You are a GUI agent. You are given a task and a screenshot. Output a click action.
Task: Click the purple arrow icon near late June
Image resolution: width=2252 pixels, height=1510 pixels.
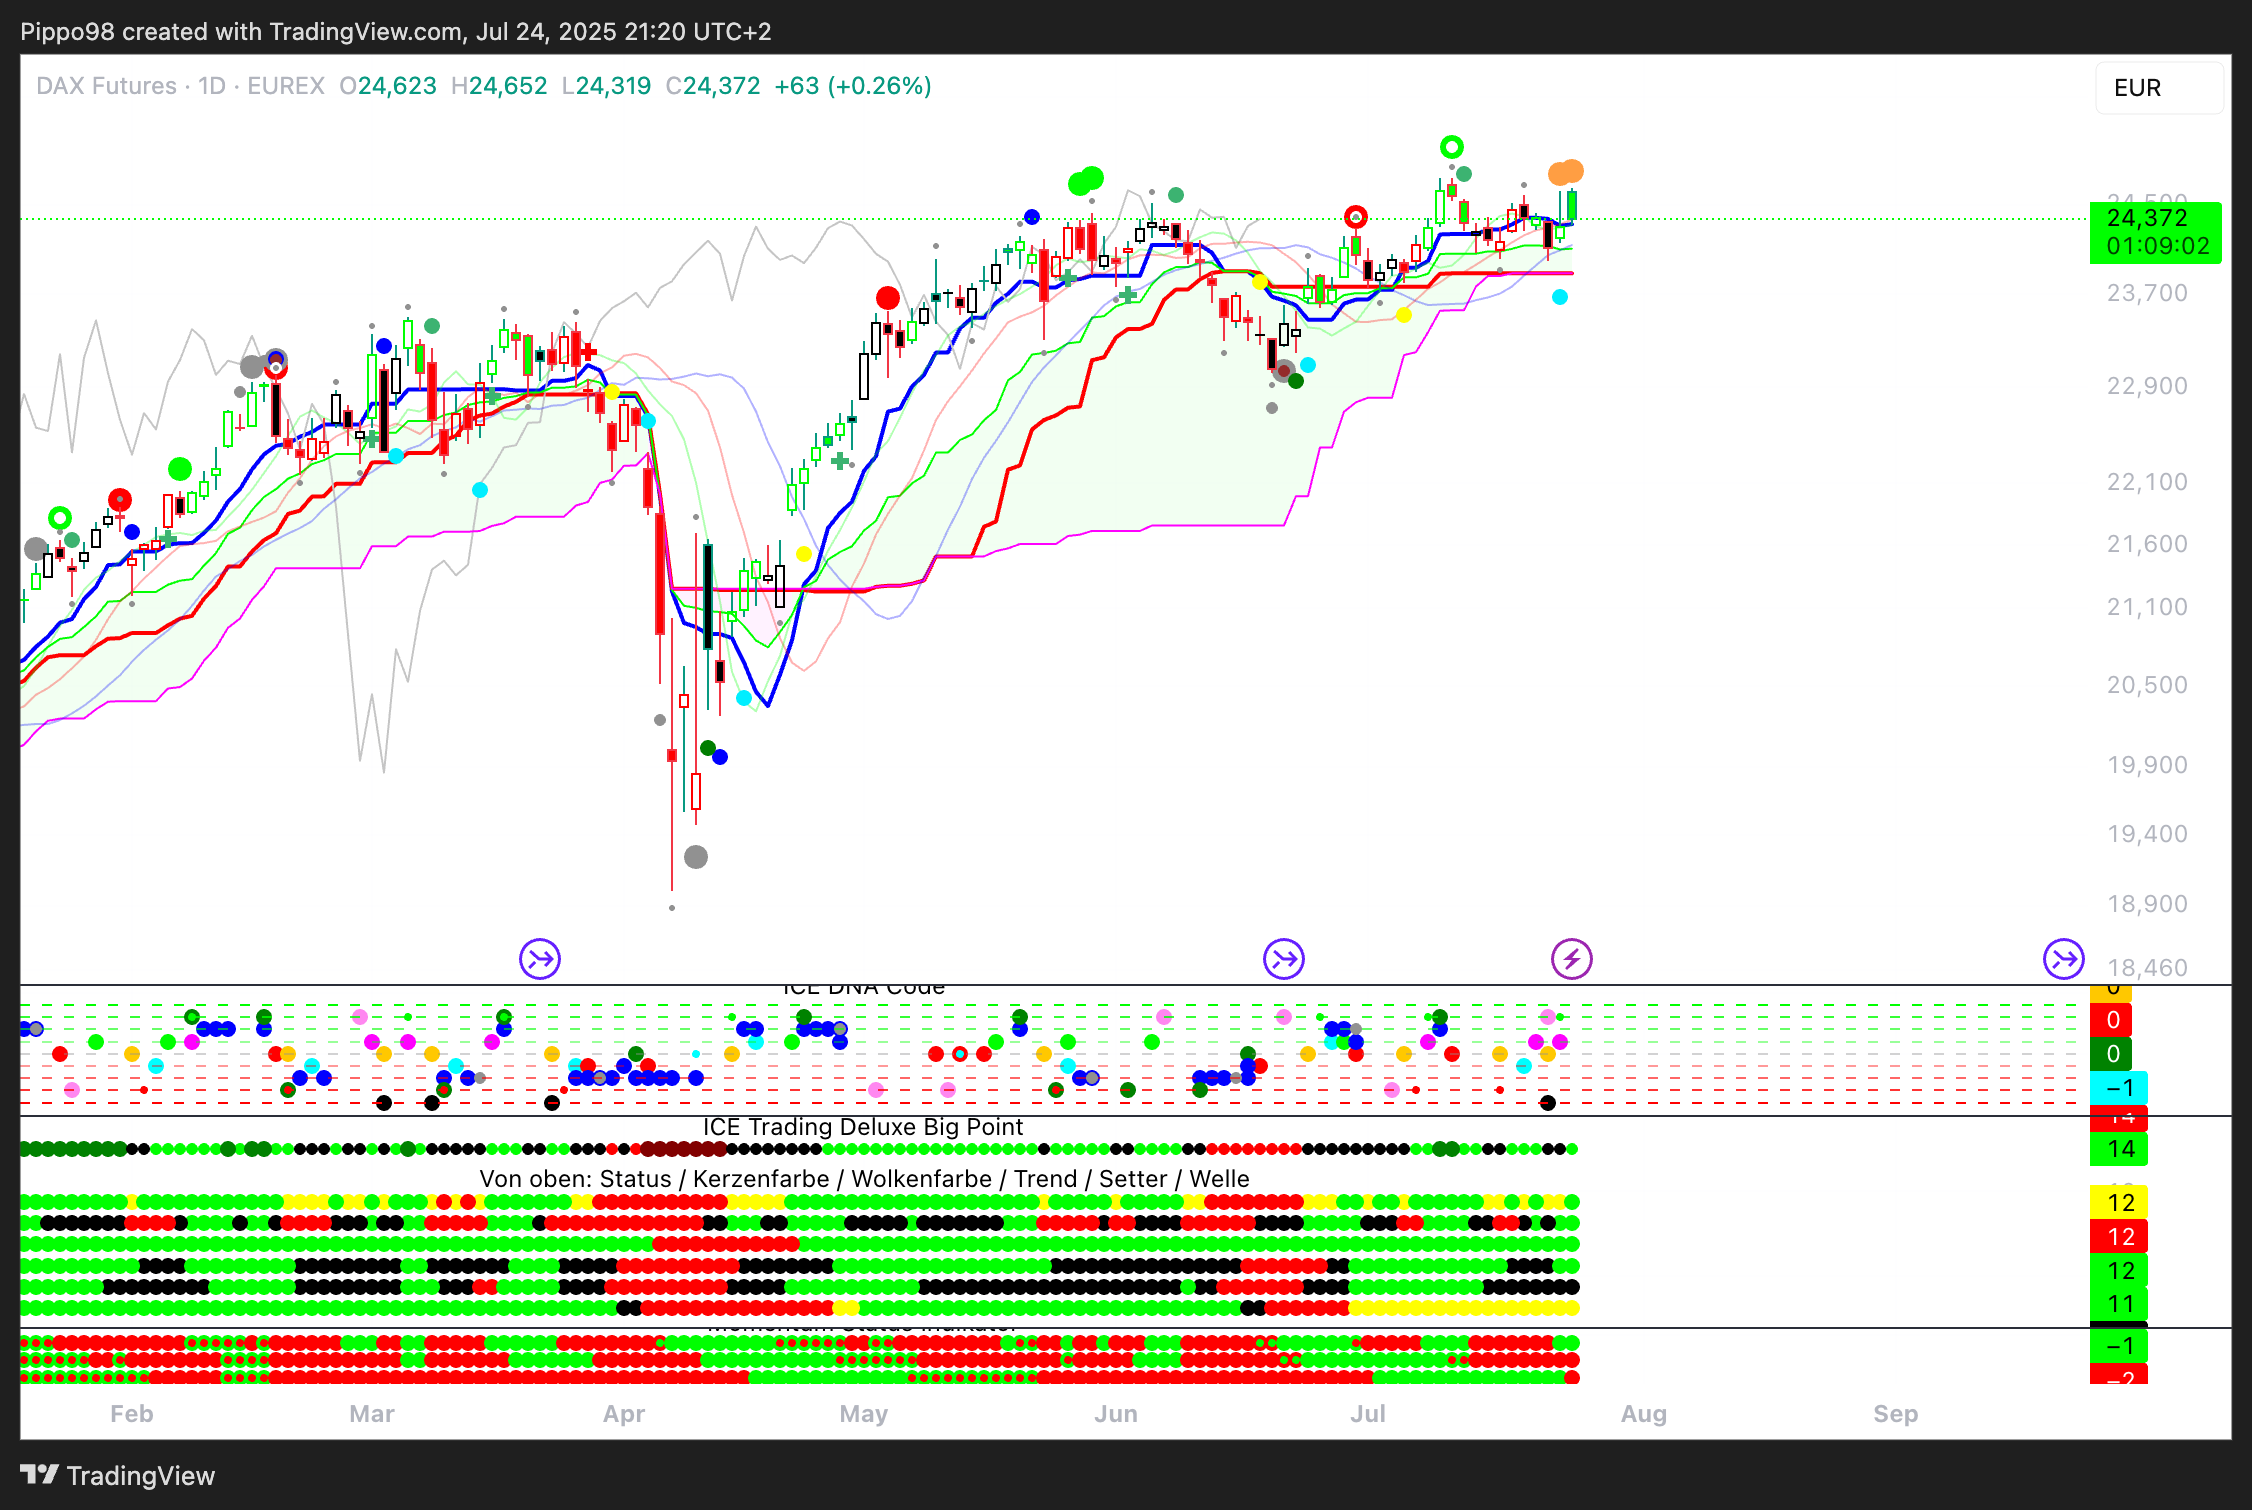tap(1284, 960)
